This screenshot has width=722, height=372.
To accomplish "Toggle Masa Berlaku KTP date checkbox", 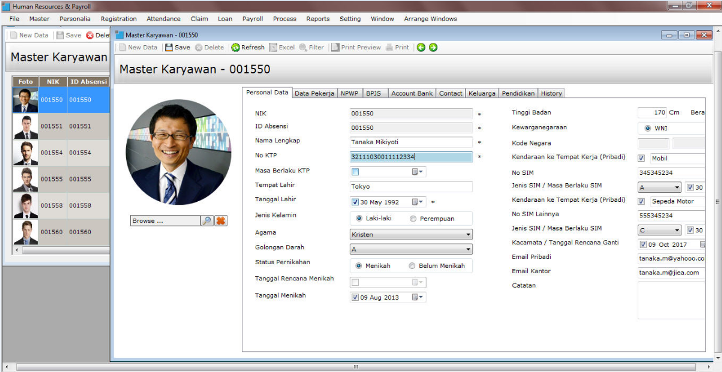I will tap(355, 172).
